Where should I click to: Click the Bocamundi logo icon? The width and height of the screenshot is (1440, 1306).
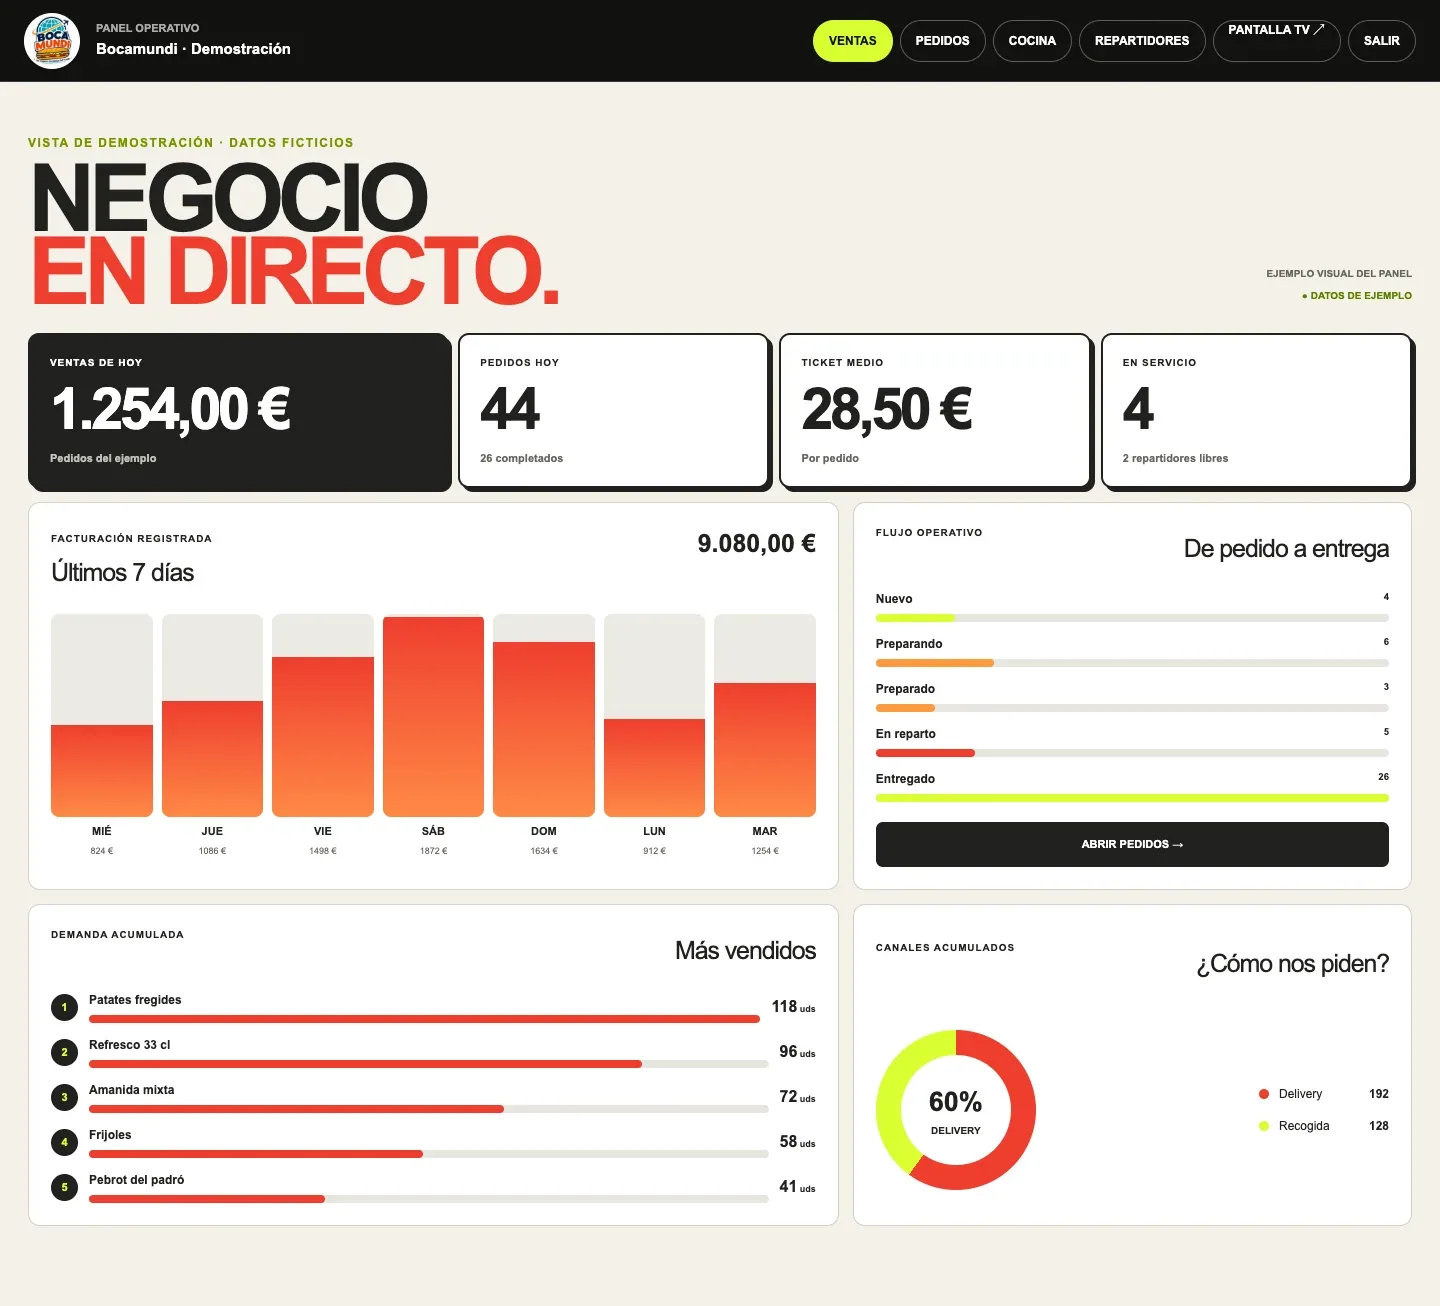pos(52,41)
